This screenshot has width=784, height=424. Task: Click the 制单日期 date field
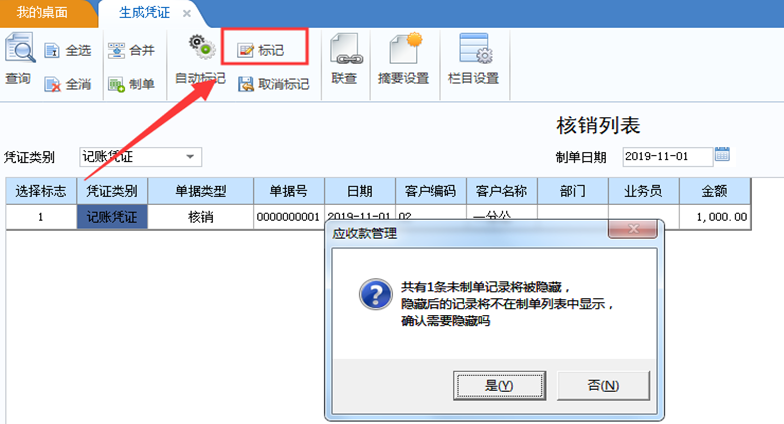pos(668,156)
